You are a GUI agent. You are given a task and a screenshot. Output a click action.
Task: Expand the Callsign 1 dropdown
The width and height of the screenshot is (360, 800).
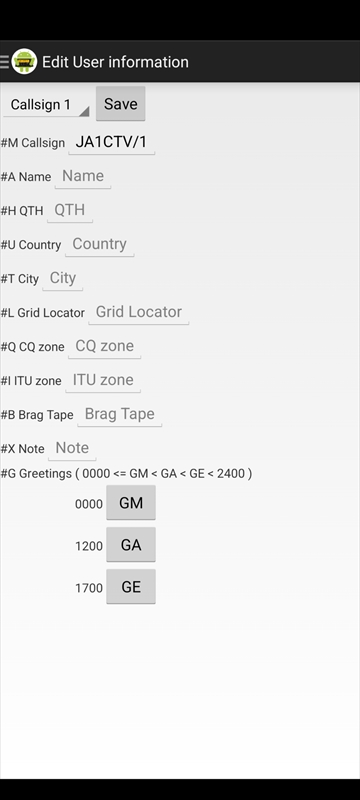[x=46, y=105]
